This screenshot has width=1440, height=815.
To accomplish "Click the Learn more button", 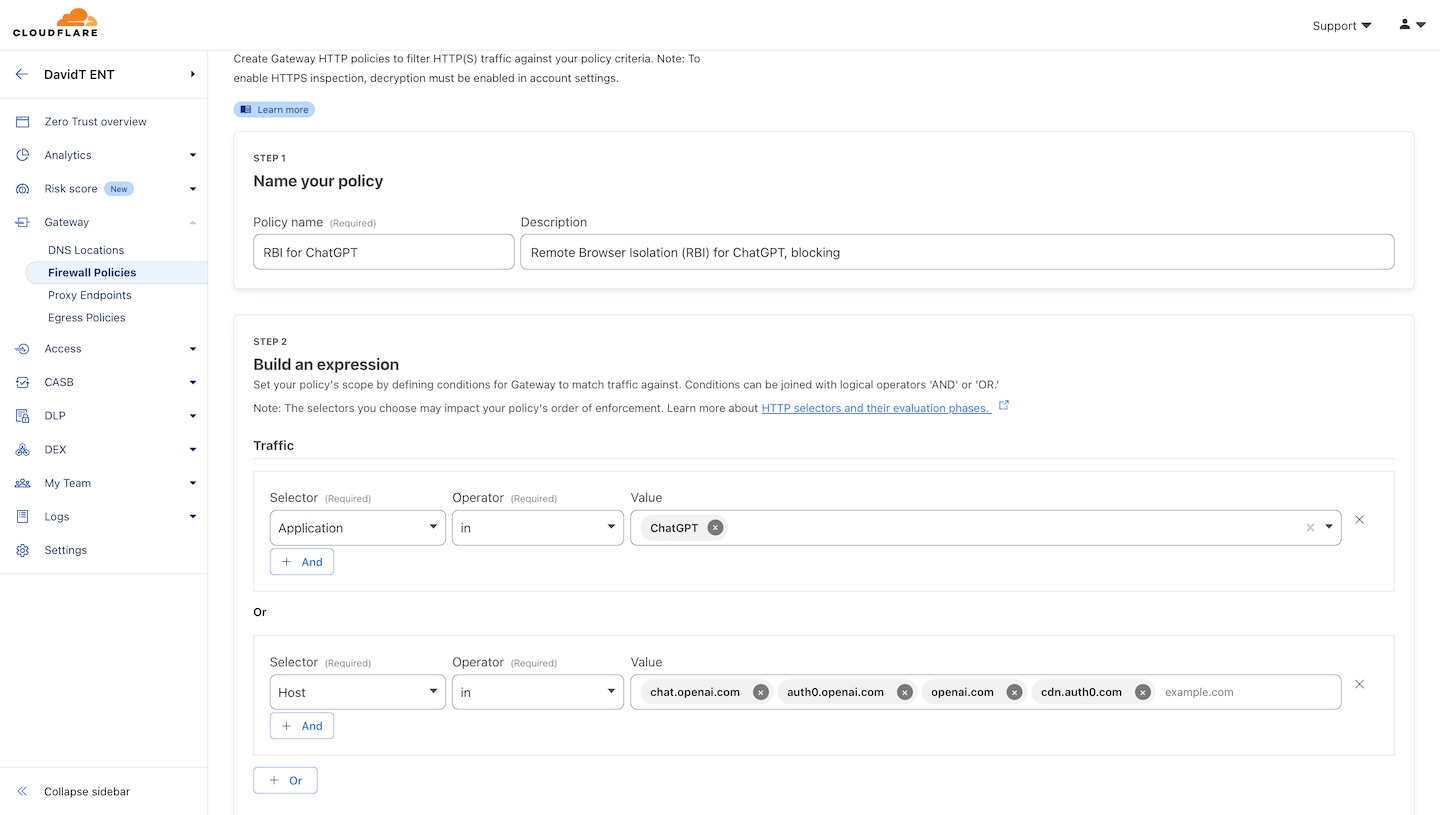I will click(274, 109).
